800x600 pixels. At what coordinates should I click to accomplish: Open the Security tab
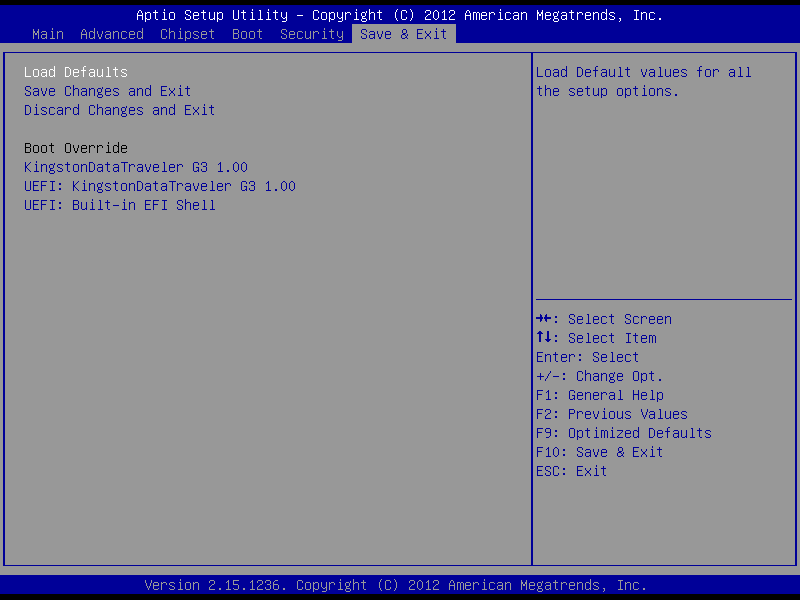[312, 34]
